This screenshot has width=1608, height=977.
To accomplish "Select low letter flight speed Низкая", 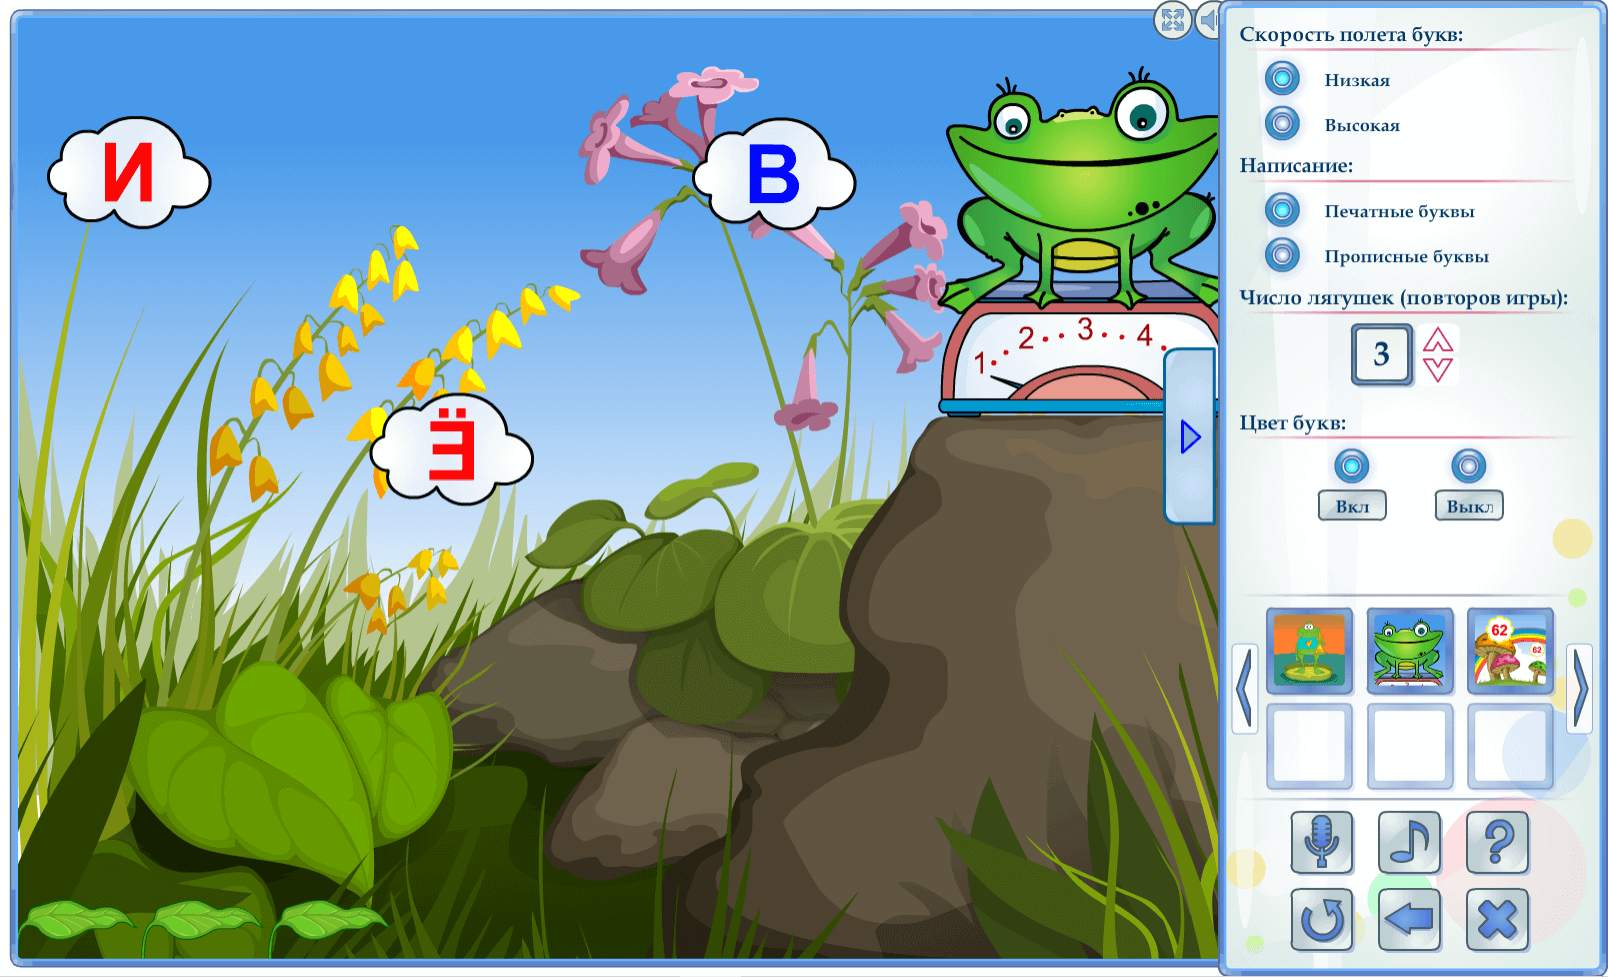I will 1282,78.
